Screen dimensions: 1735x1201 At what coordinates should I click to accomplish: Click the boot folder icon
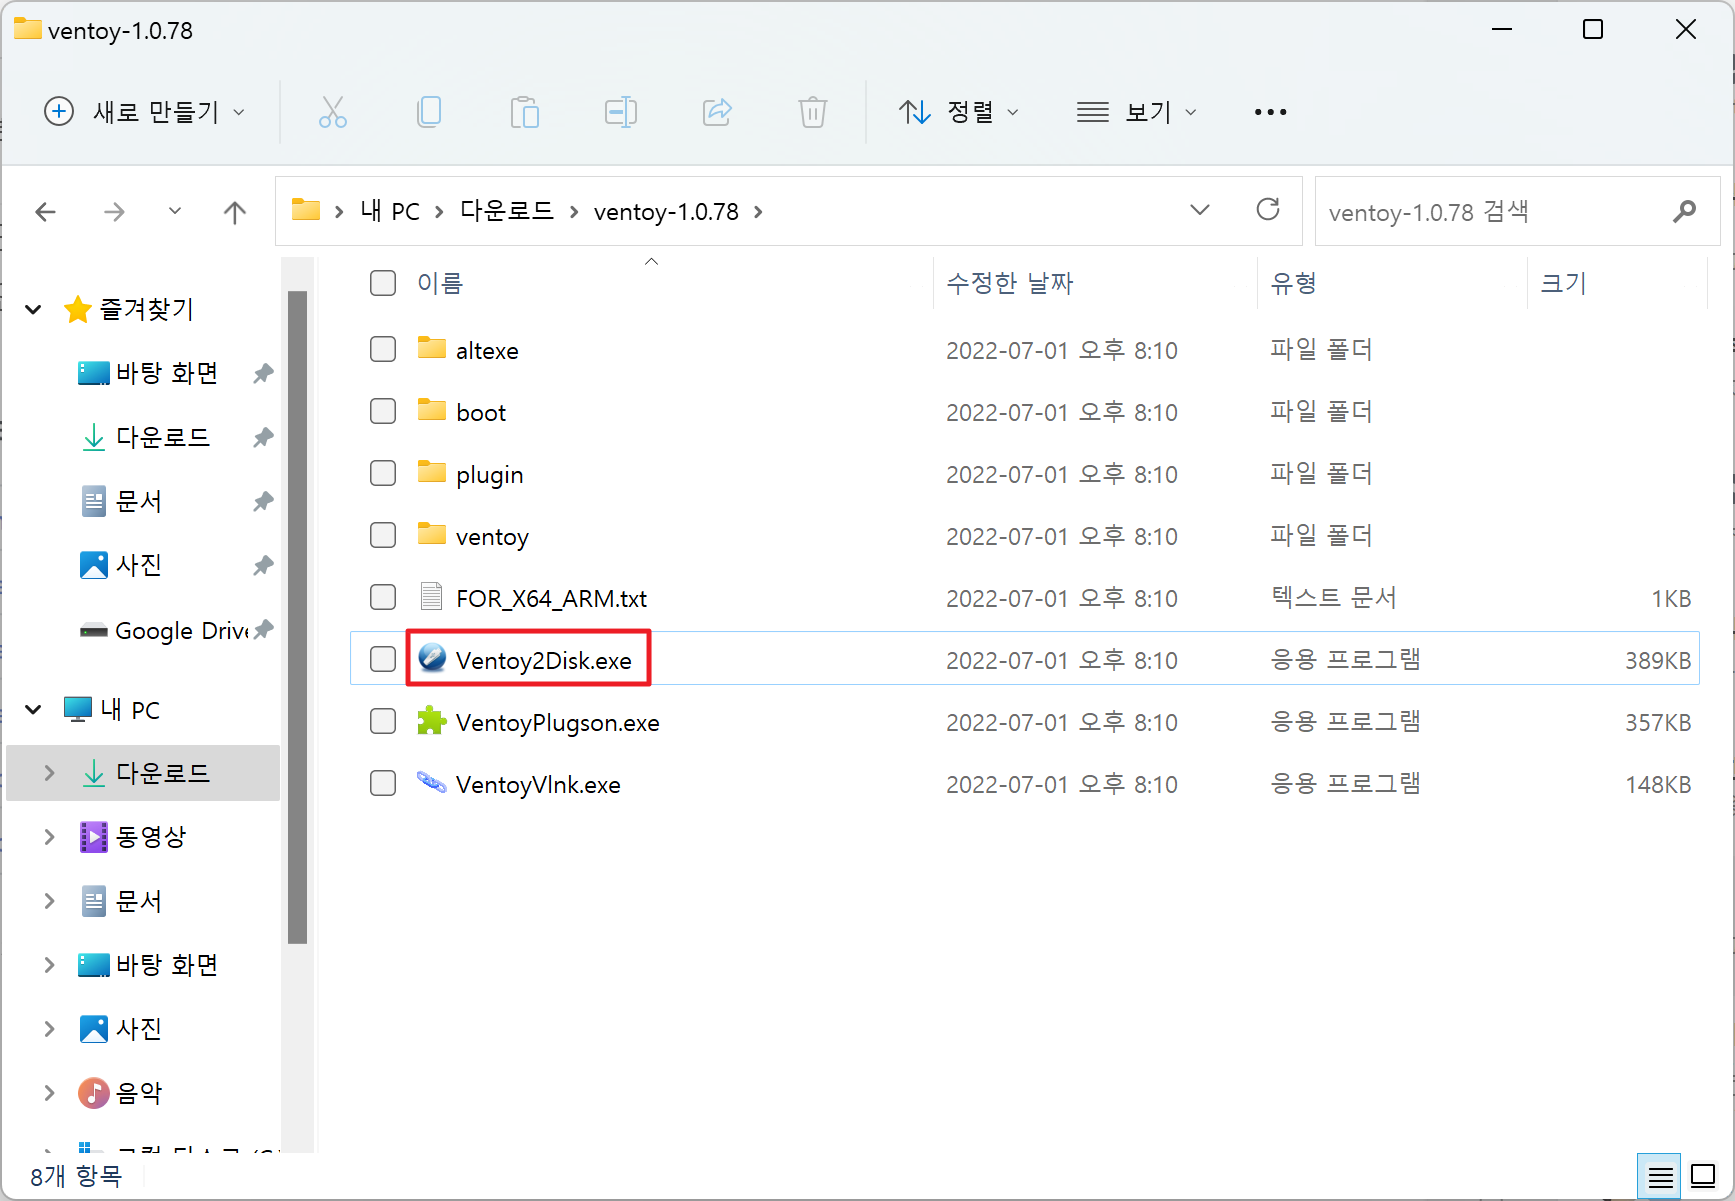[432, 410]
